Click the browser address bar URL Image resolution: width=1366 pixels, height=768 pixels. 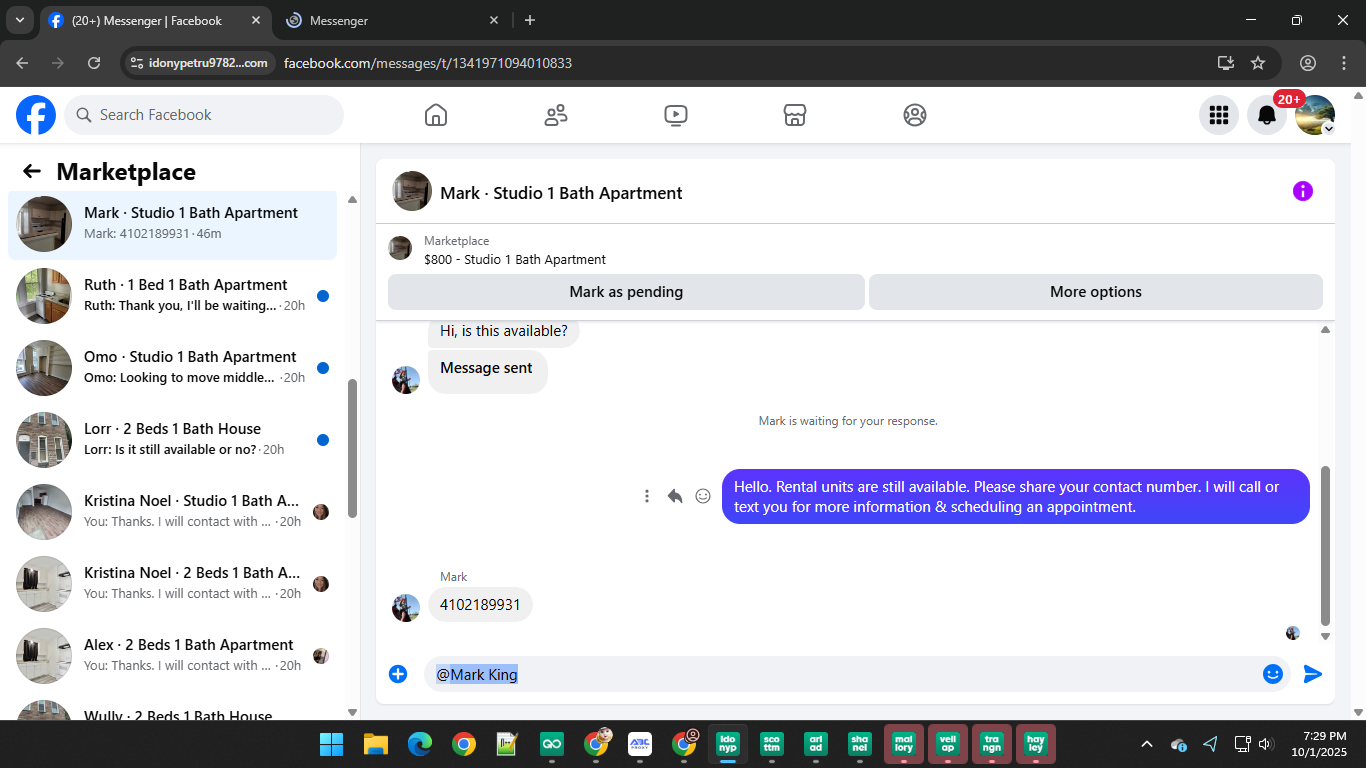coord(428,63)
